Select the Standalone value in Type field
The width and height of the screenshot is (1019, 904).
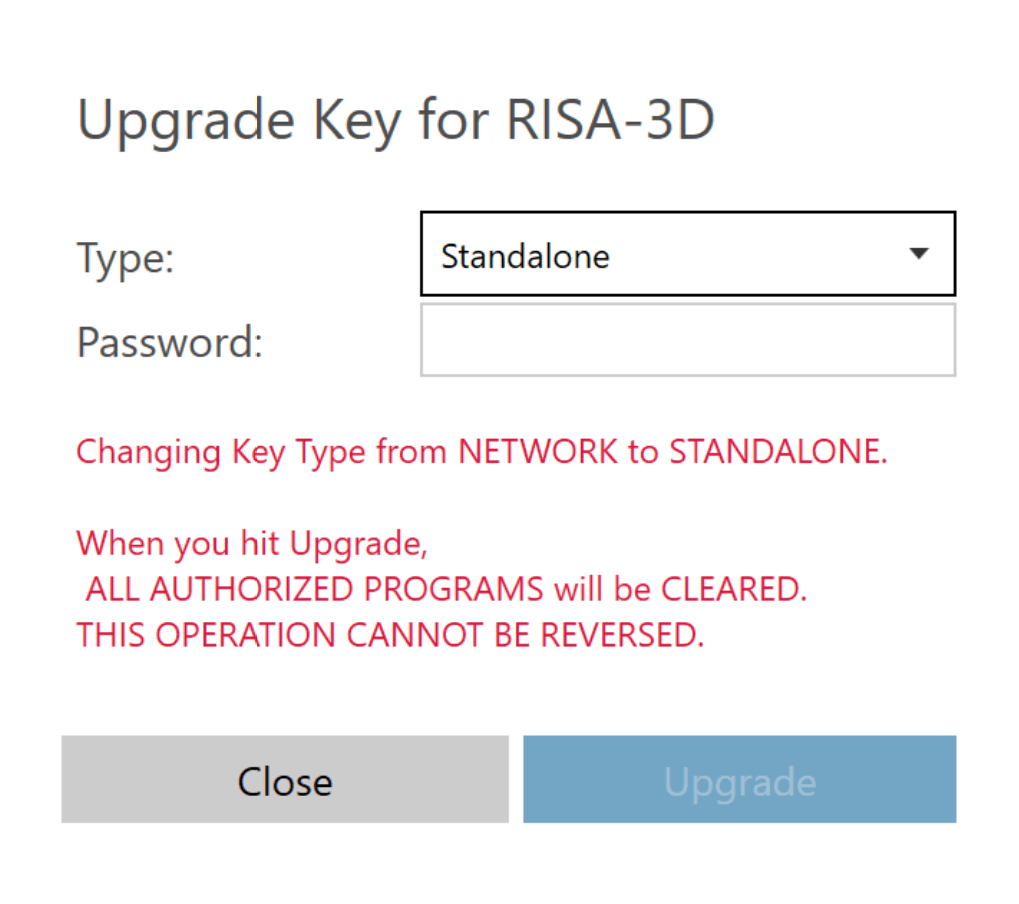pos(526,256)
